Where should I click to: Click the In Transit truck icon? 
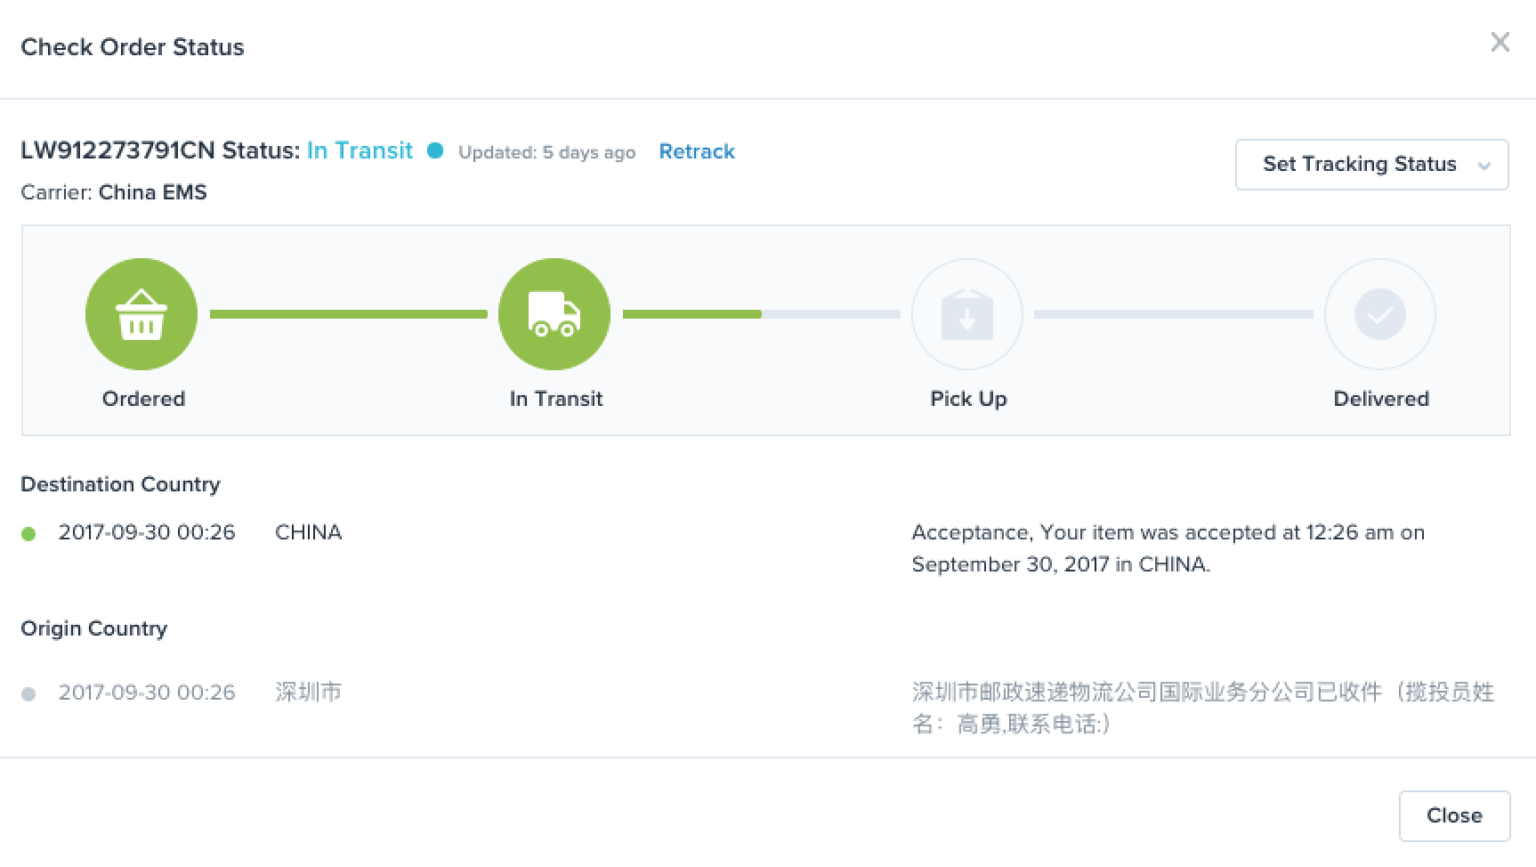pyautogui.click(x=554, y=313)
